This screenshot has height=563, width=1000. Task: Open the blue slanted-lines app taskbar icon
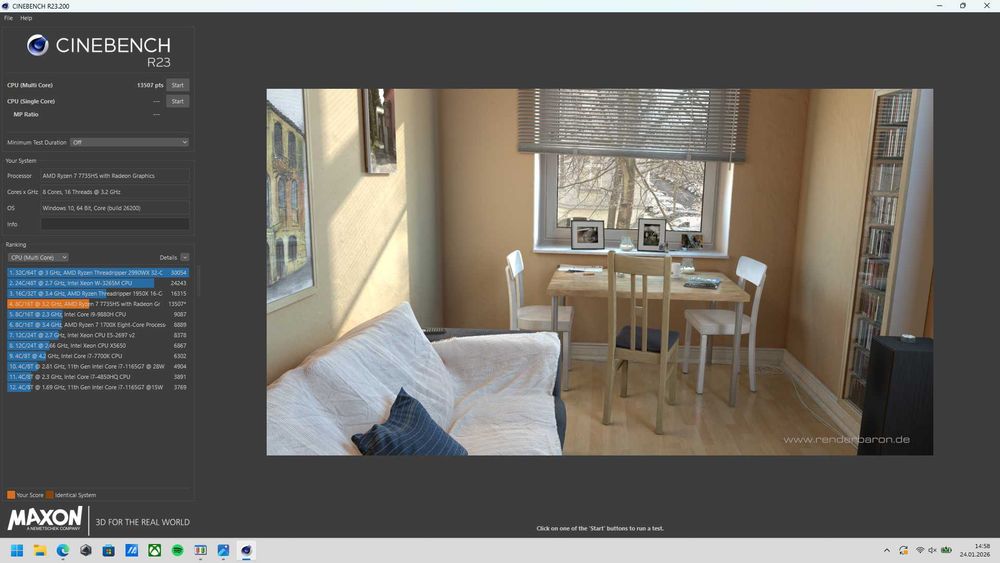[131, 550]
